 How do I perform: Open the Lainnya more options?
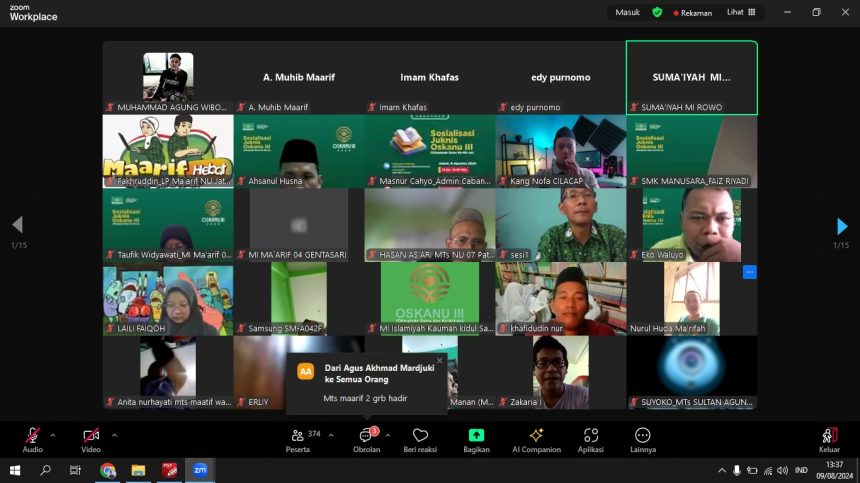[x=642, y=437]
